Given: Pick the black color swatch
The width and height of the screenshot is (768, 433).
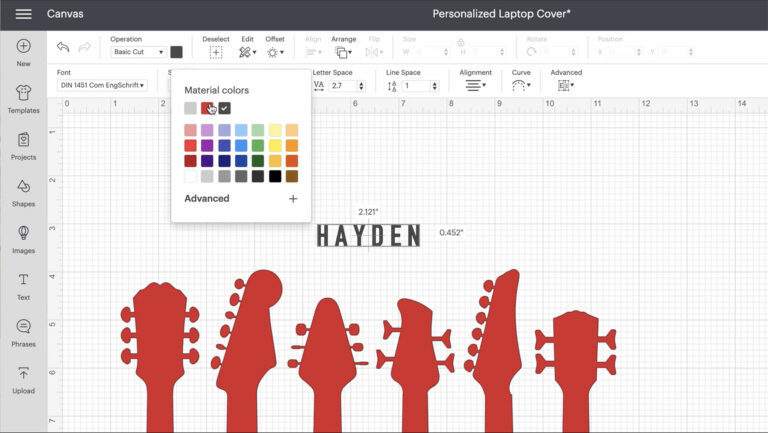Looking at the screenshot, I should (275, 176).
